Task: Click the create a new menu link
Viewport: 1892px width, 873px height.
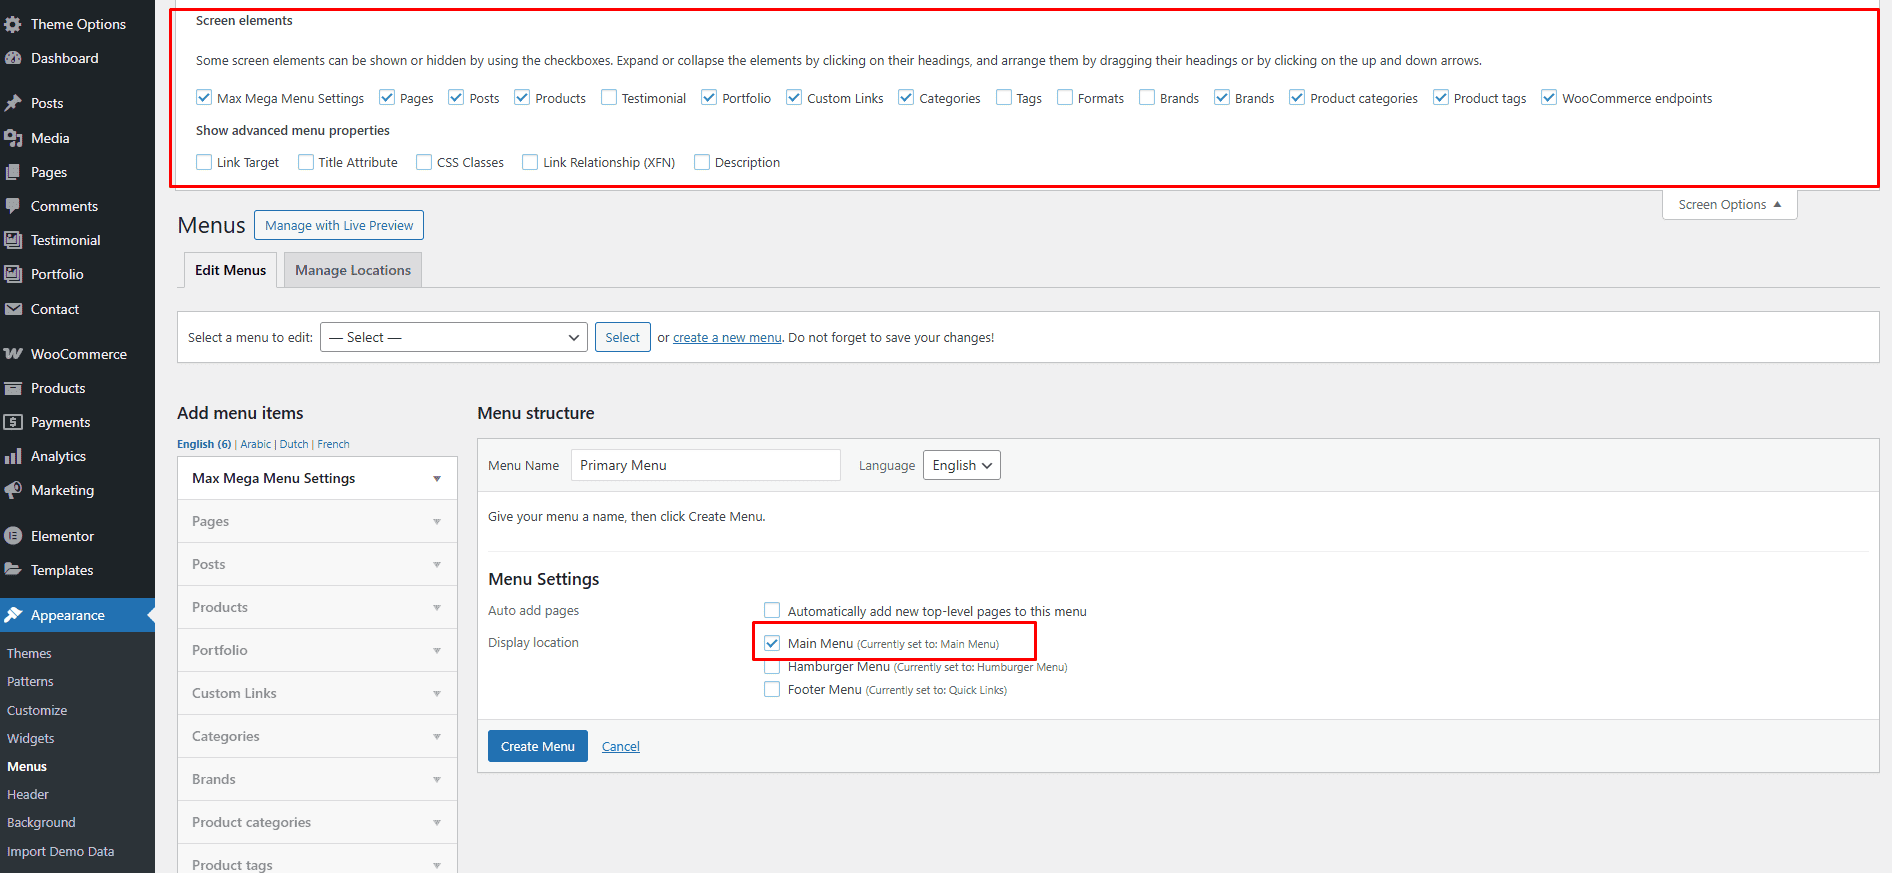Action: click(x=727, y=338)
